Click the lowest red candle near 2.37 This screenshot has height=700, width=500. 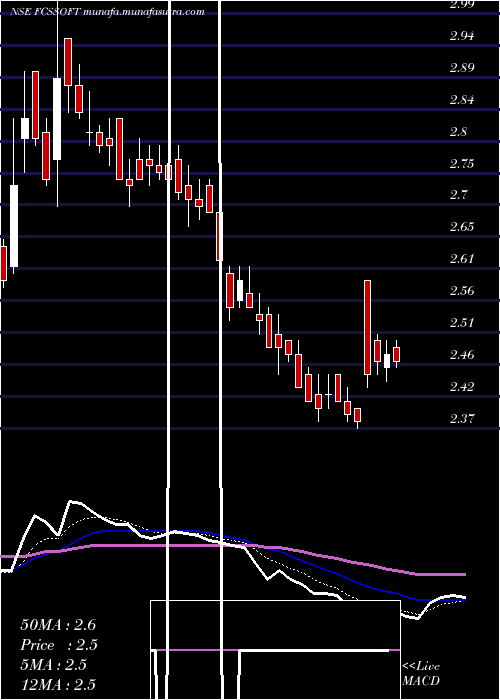tap(357, 415)
